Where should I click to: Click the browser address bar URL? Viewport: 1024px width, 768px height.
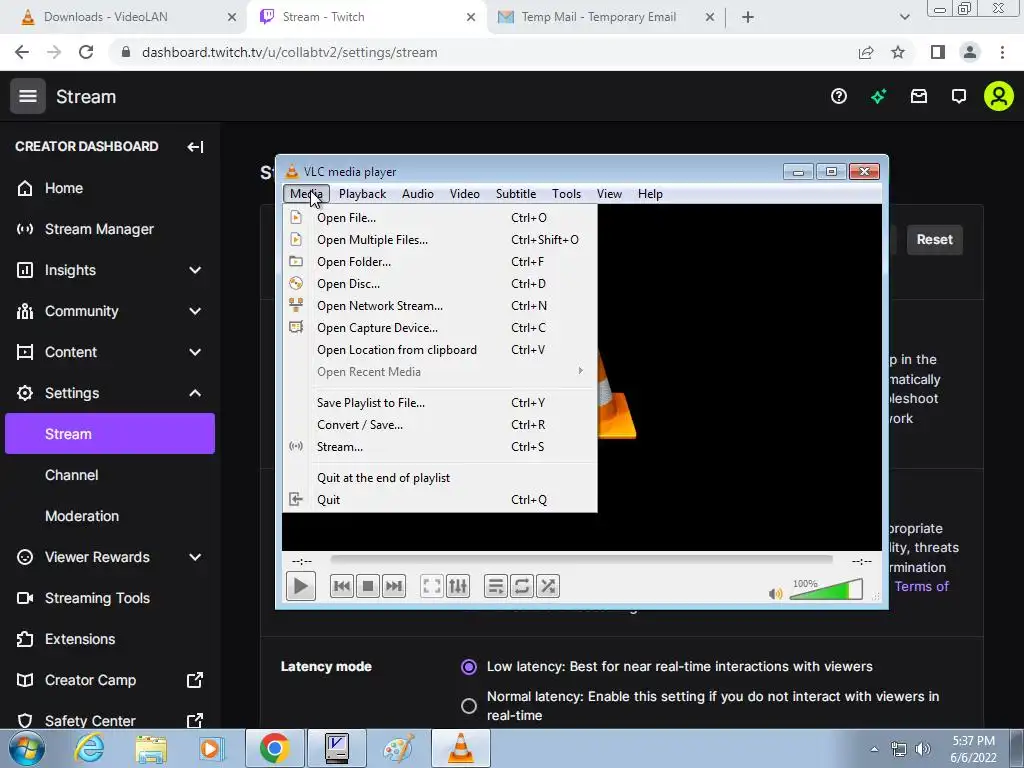pyautogui.click(x=289, y=52)
